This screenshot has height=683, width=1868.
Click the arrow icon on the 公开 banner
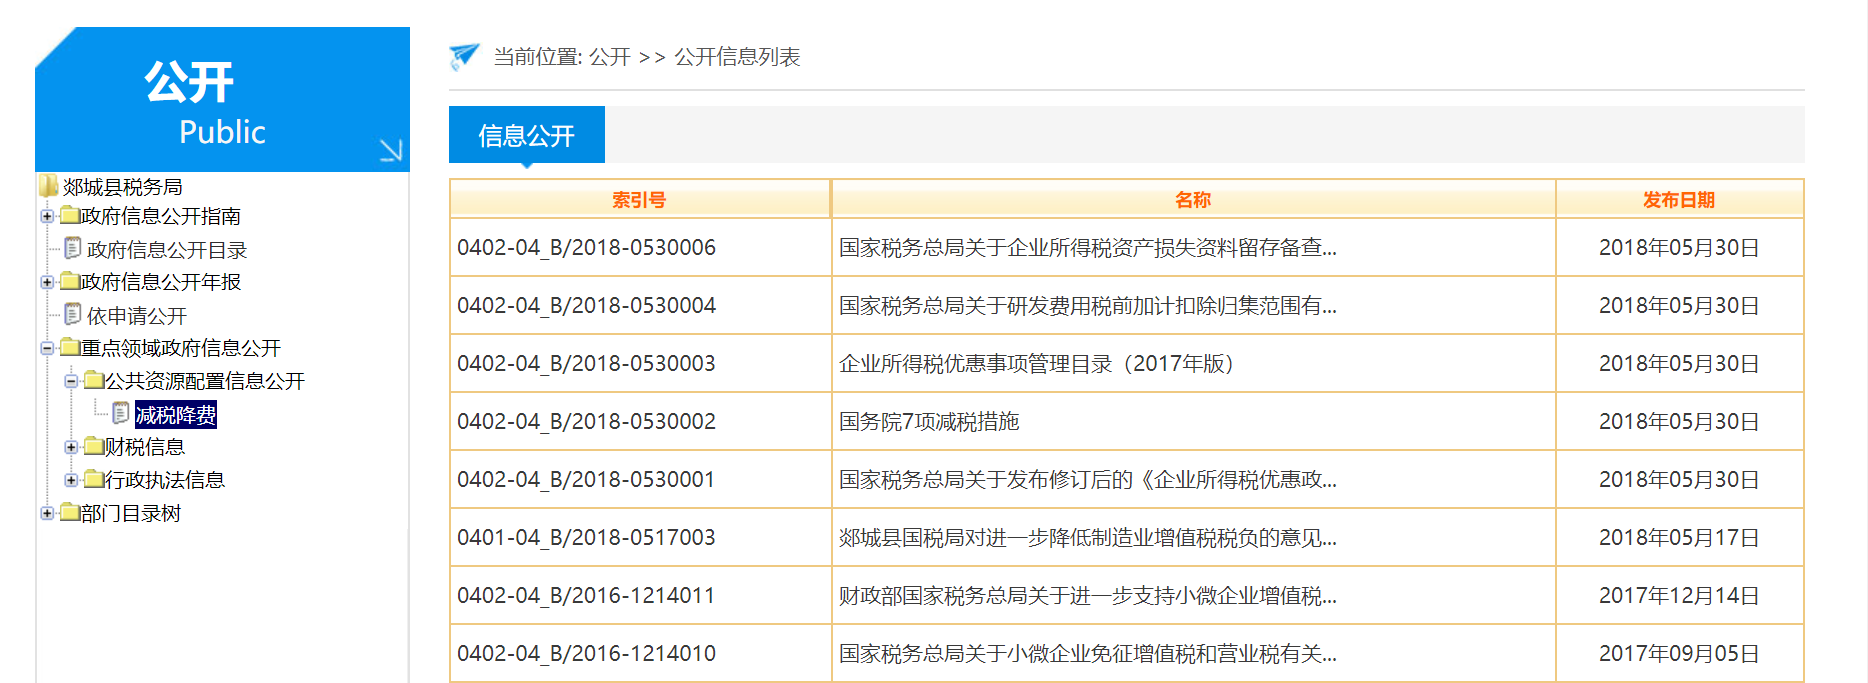pos(391,150)
